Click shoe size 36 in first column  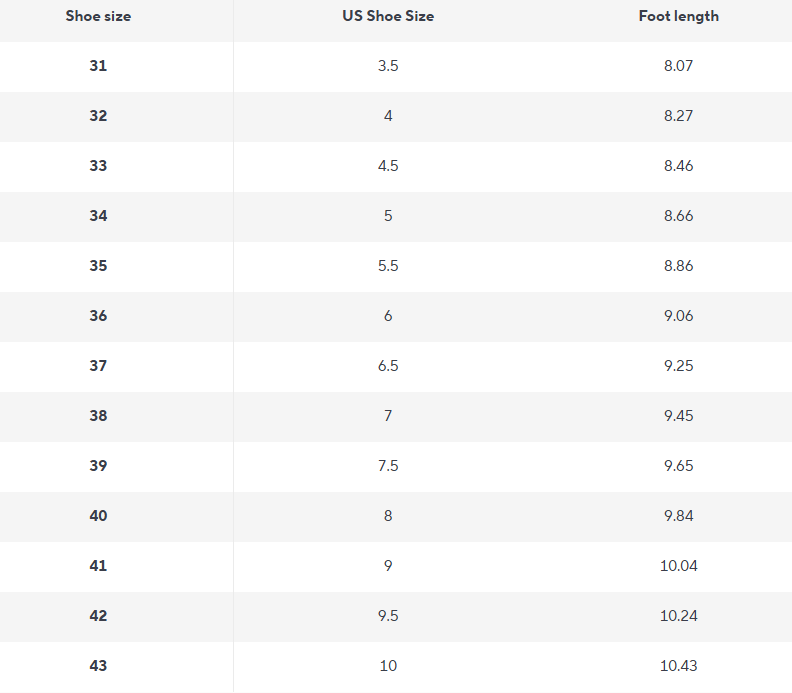click(x=98, y=316)
